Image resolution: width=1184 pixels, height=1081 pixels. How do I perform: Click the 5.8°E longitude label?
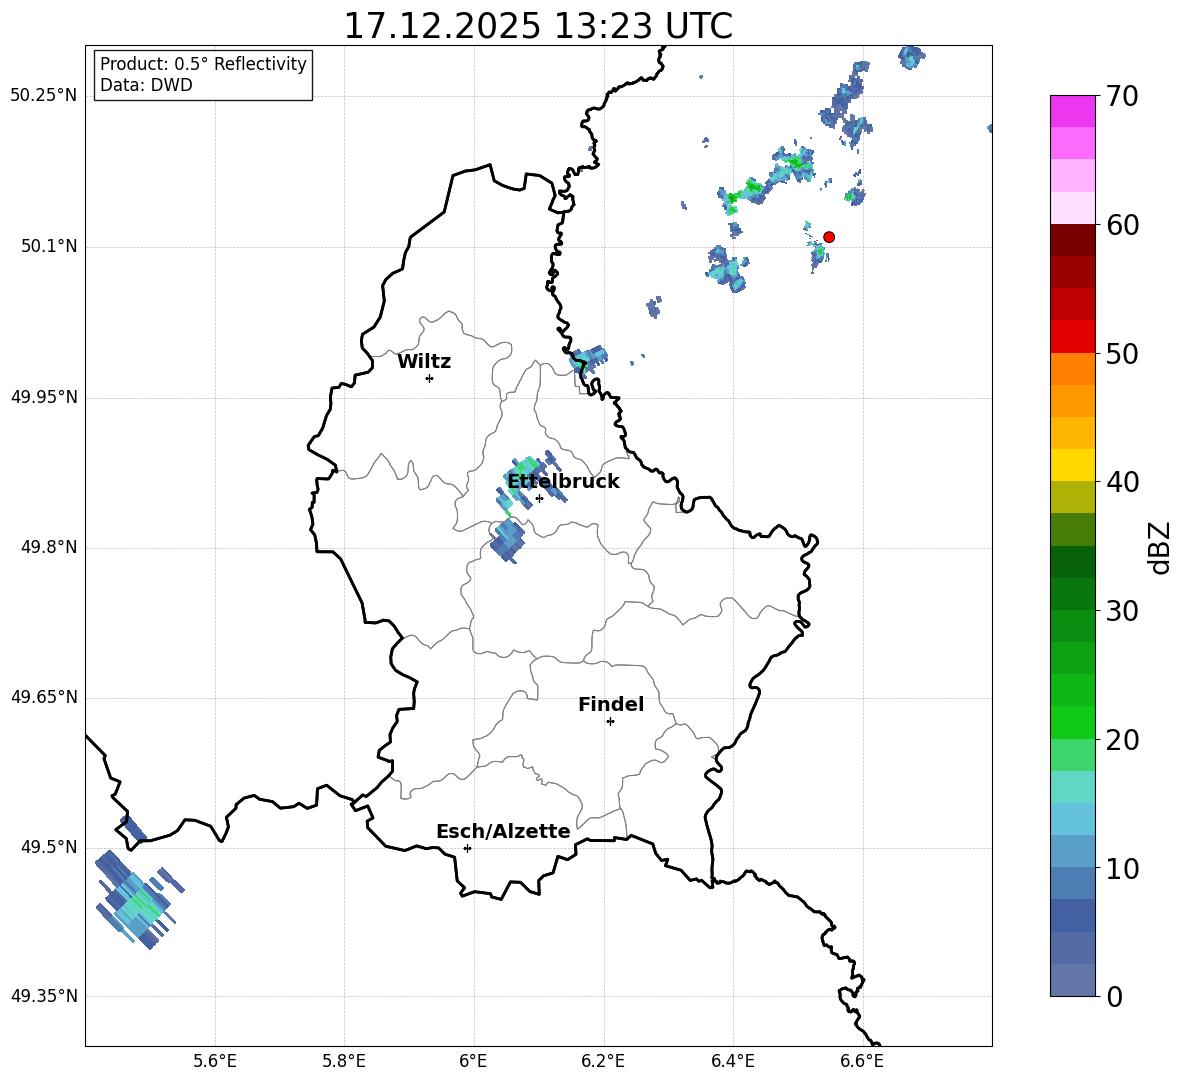(344, 1061)
